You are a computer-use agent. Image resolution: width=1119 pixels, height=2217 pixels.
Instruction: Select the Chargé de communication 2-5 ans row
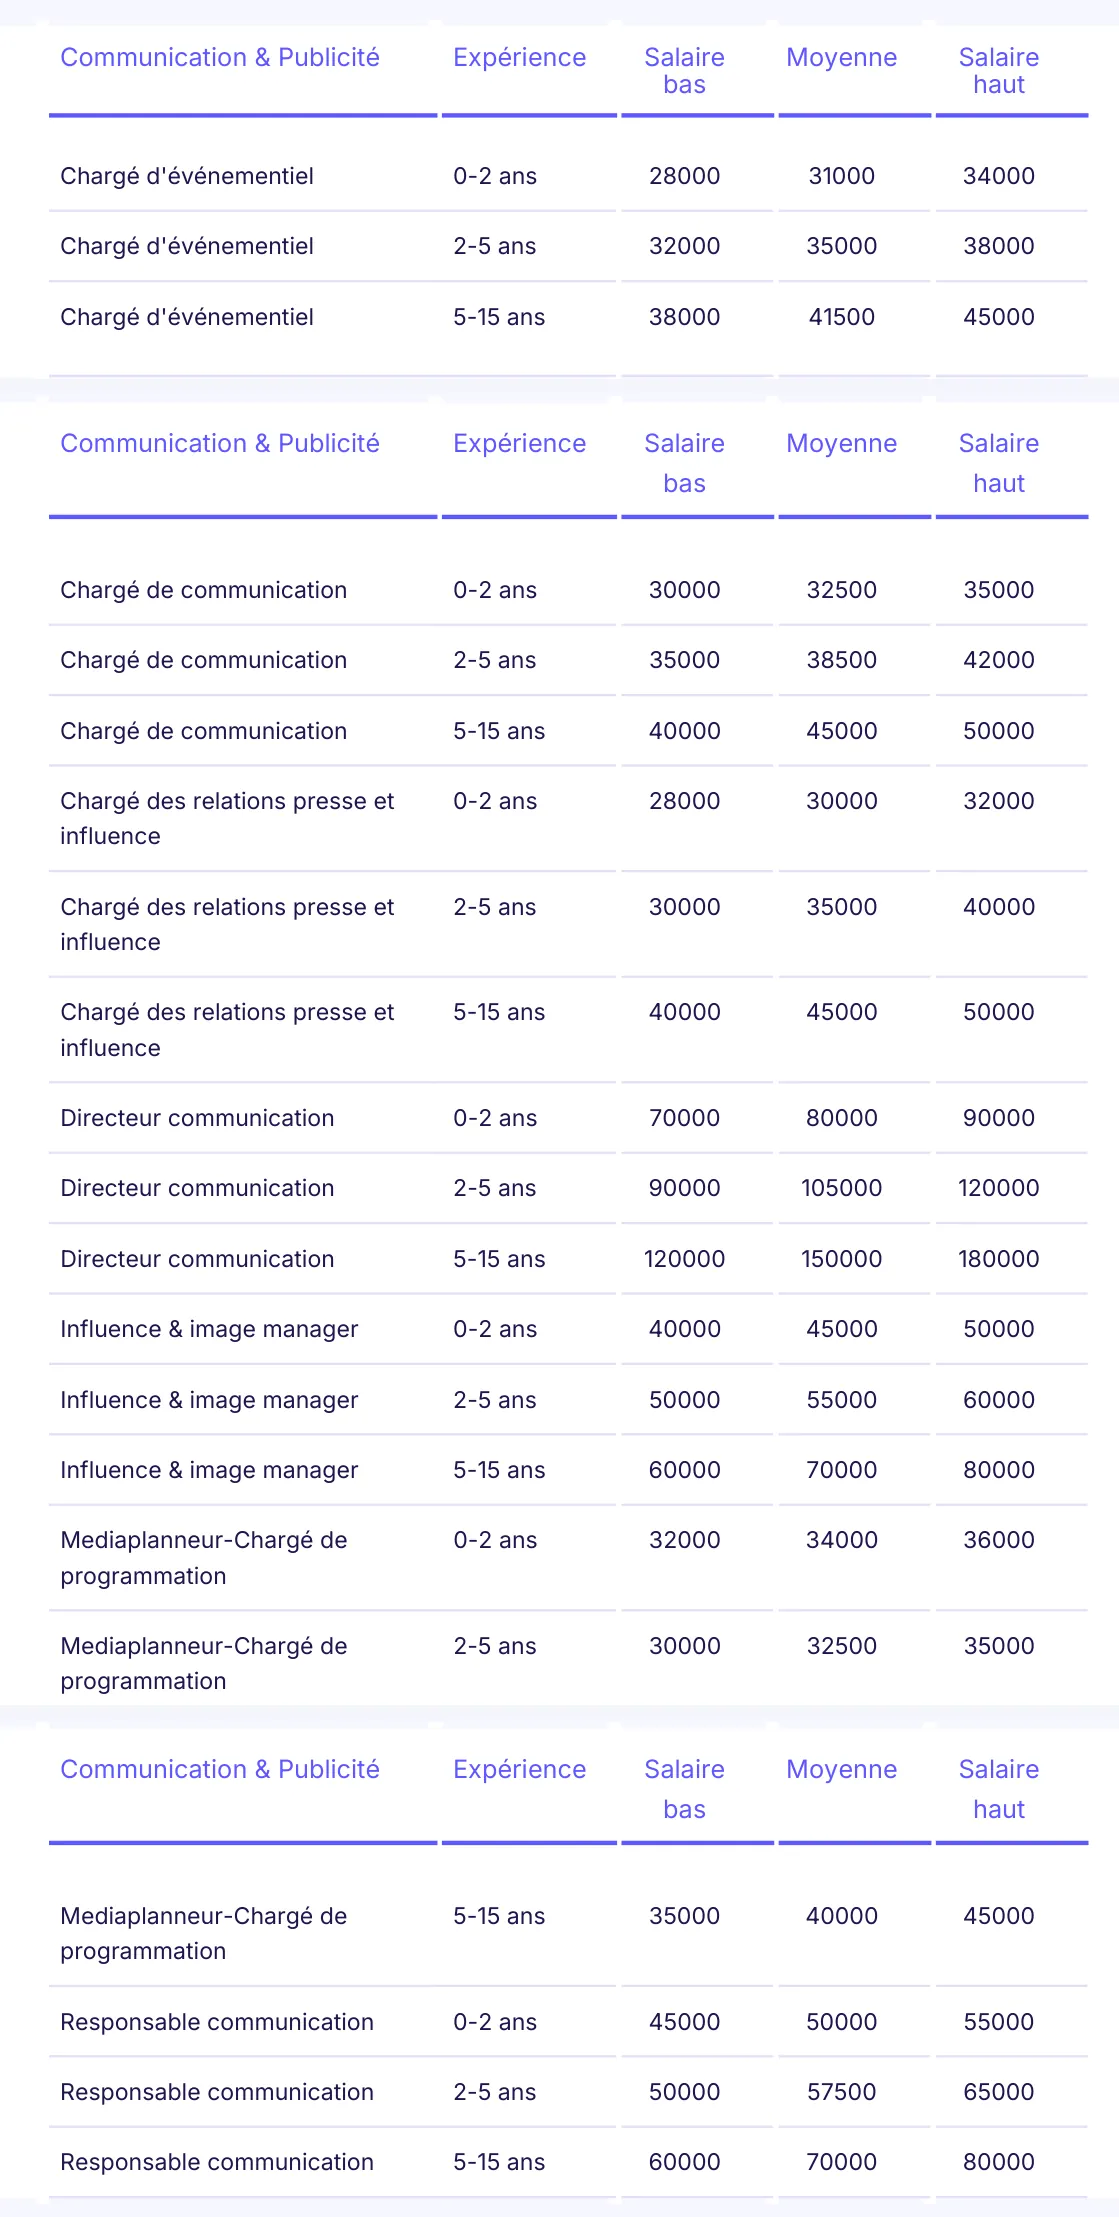click(568, 660)
